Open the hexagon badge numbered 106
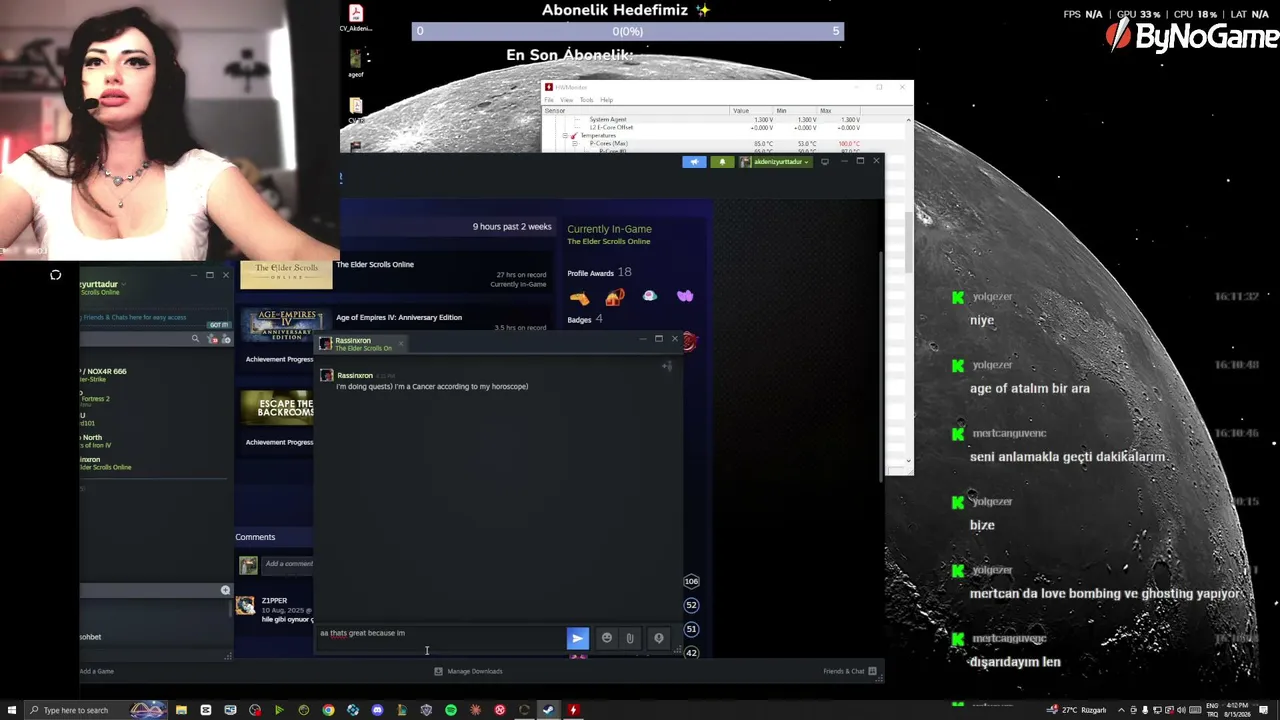This screenshot has height=720, width=1280. pyautogui.click(x=691, y=581)
